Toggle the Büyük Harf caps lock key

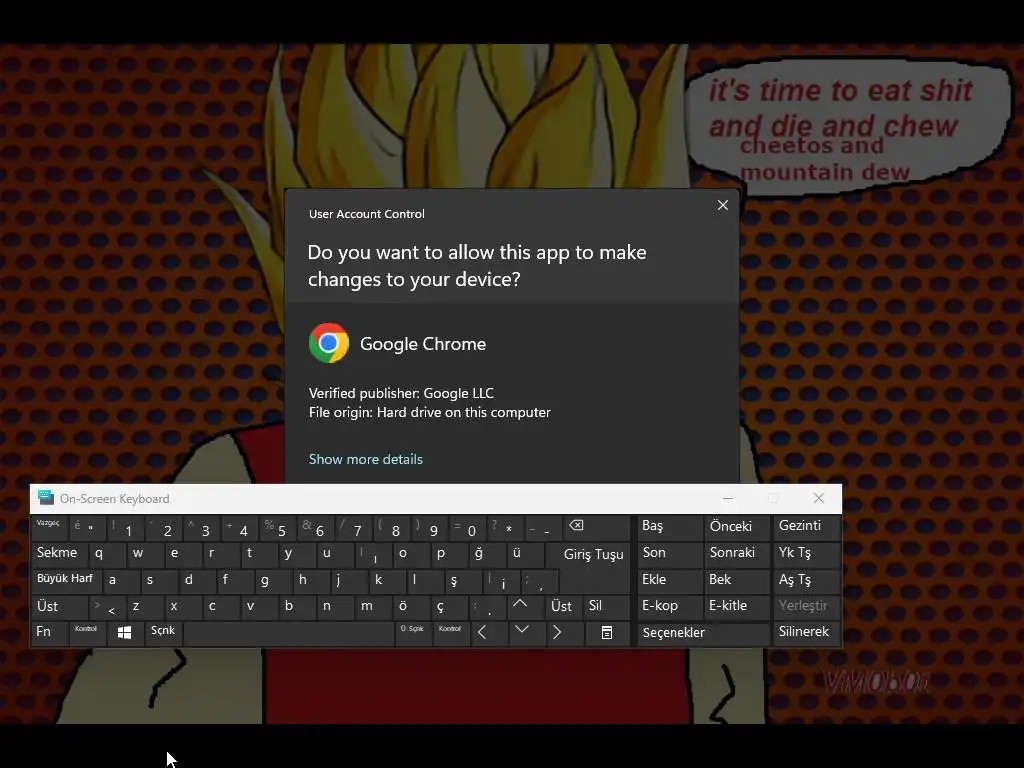(65, 579)
